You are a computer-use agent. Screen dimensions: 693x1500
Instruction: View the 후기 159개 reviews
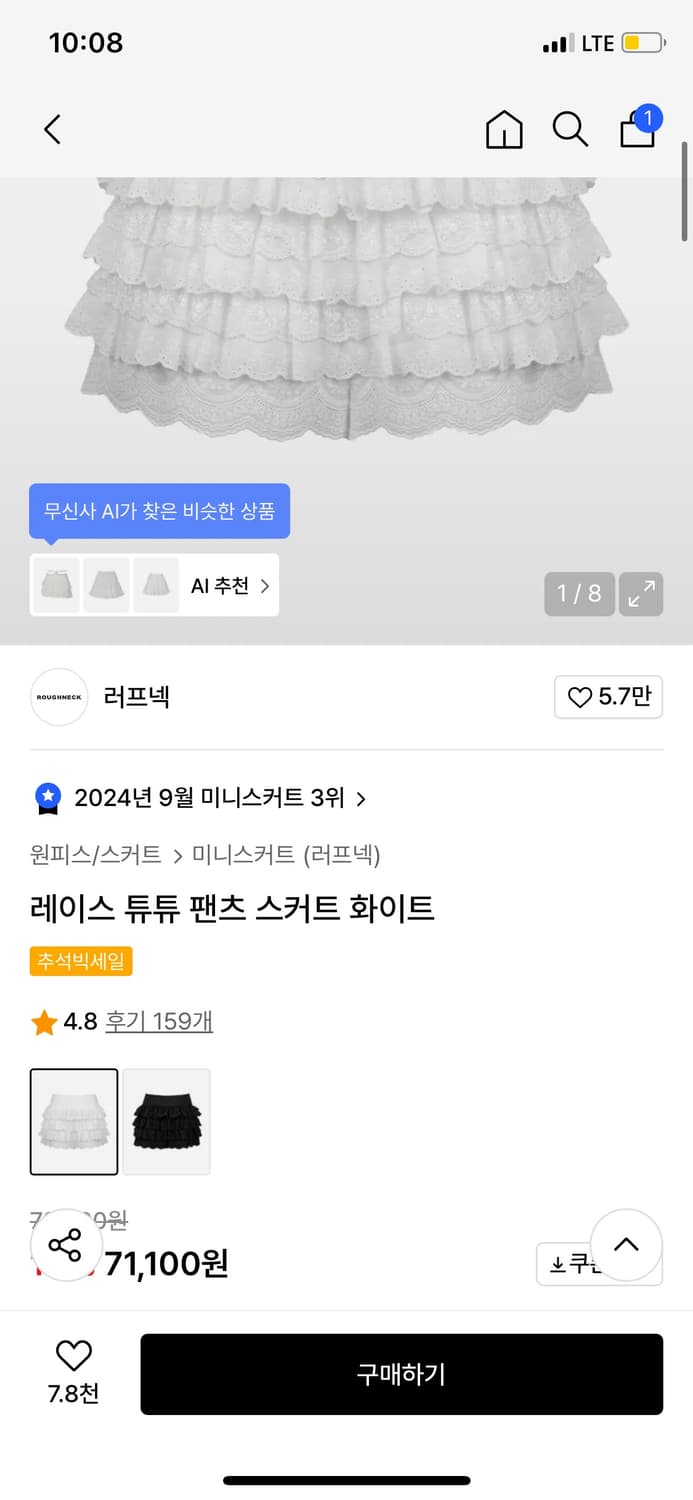click(159, 1021)
